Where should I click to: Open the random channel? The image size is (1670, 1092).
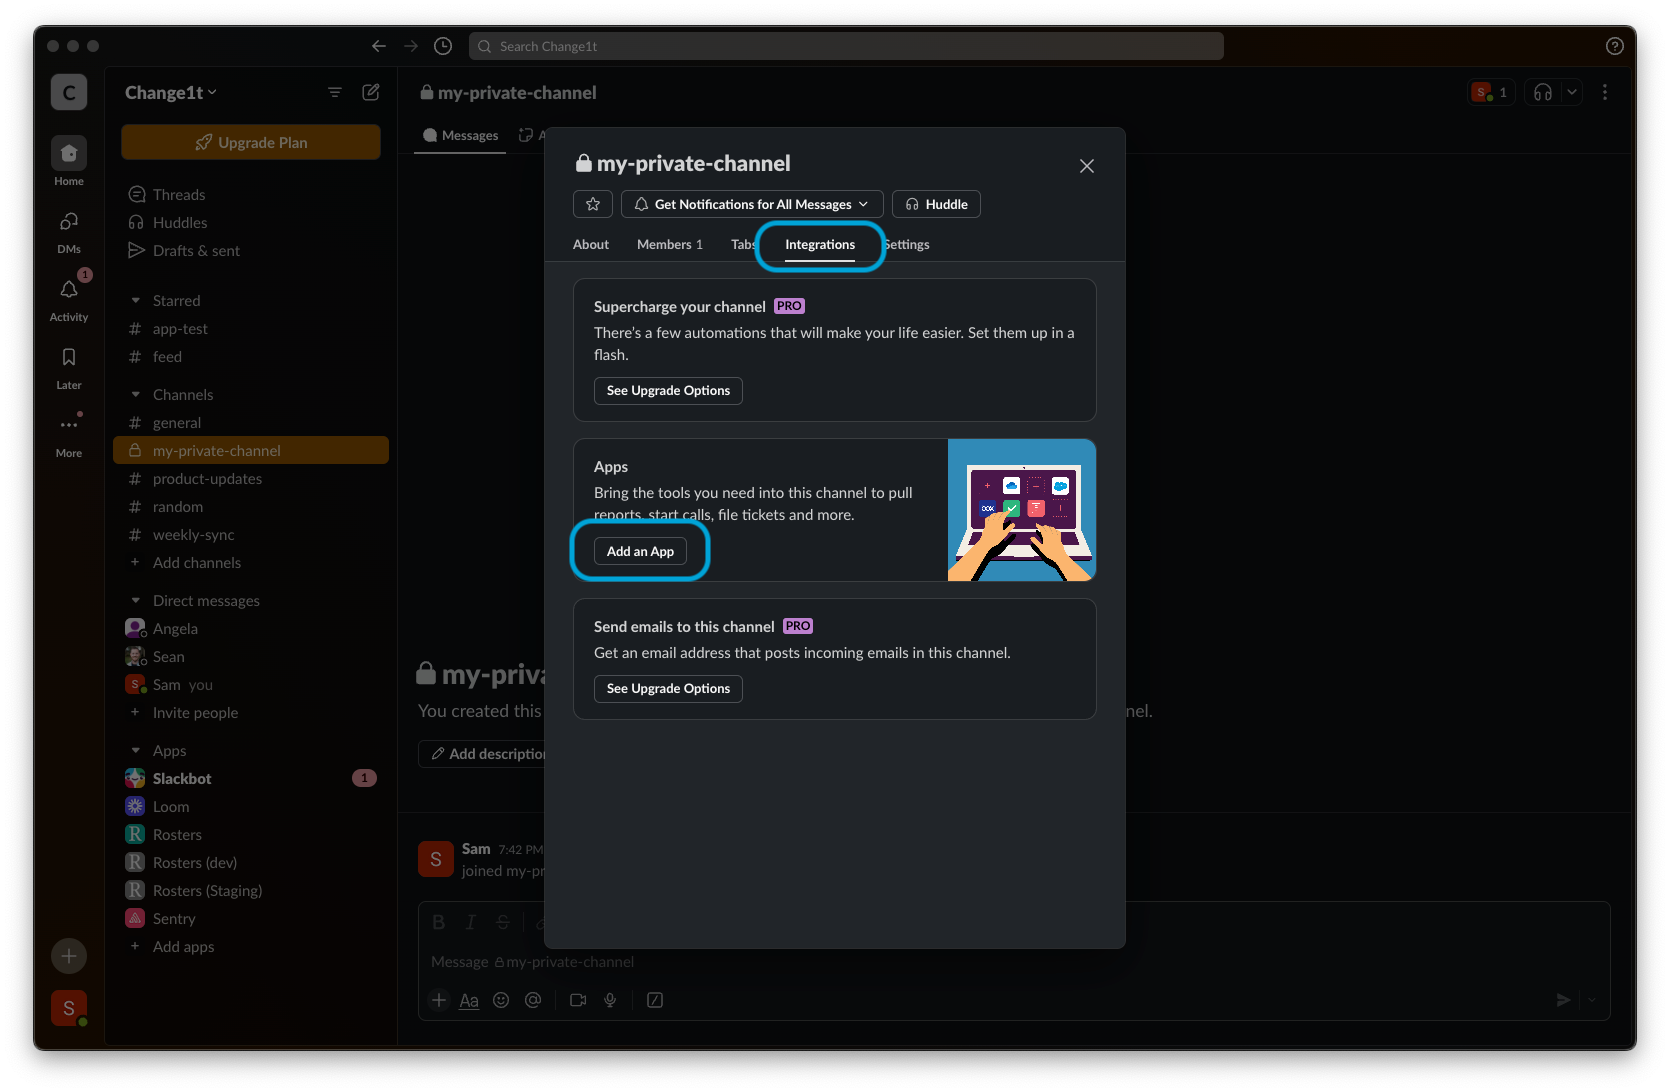coord(251,506)
